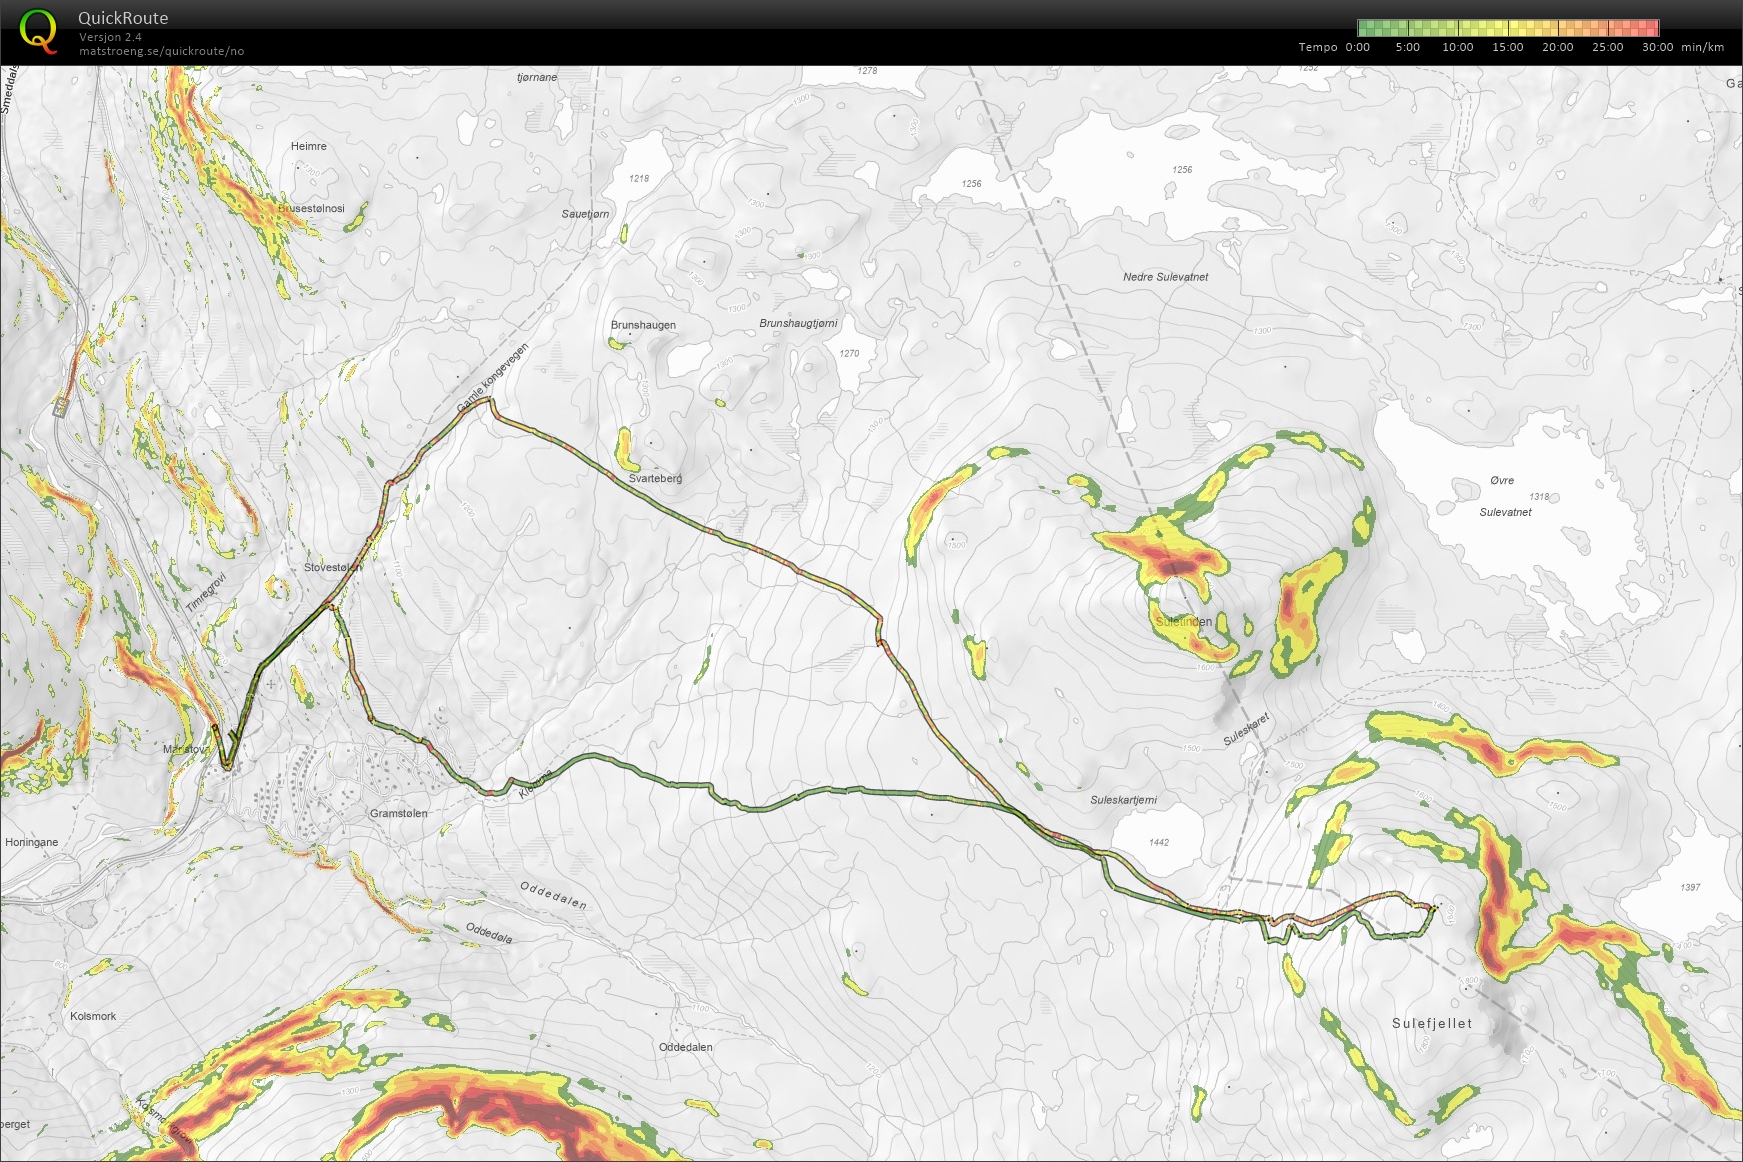This screenshot has width=1743, height=1162.
Task: Click the route's northern turning point on Gamle kongevegen
Action: 489,400
